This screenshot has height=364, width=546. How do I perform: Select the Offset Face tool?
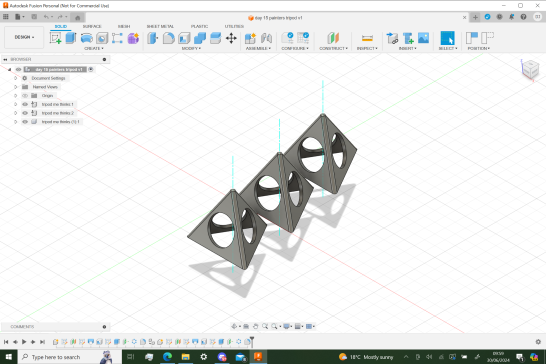(216, 38)
